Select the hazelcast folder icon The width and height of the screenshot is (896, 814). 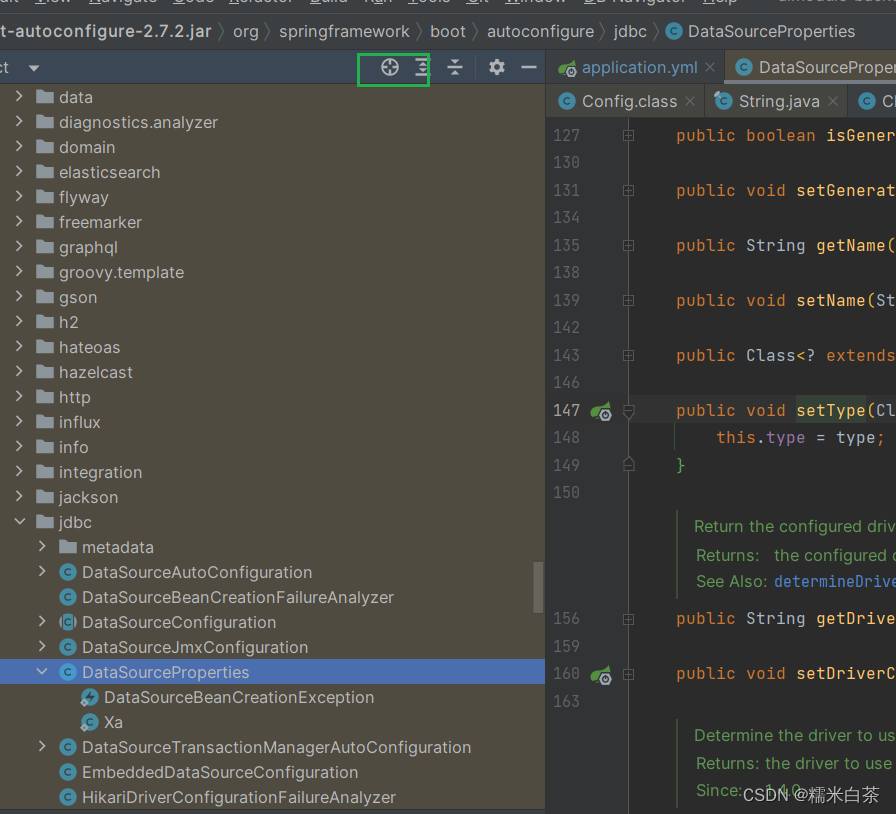coord(45,372)
